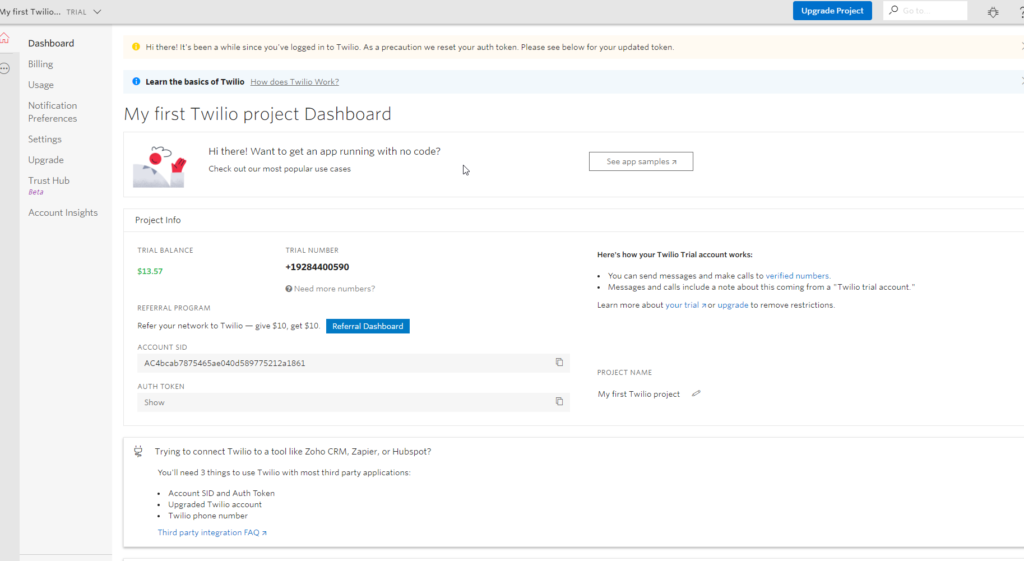Open Usage in the sidebar

(x=40, y=85)
